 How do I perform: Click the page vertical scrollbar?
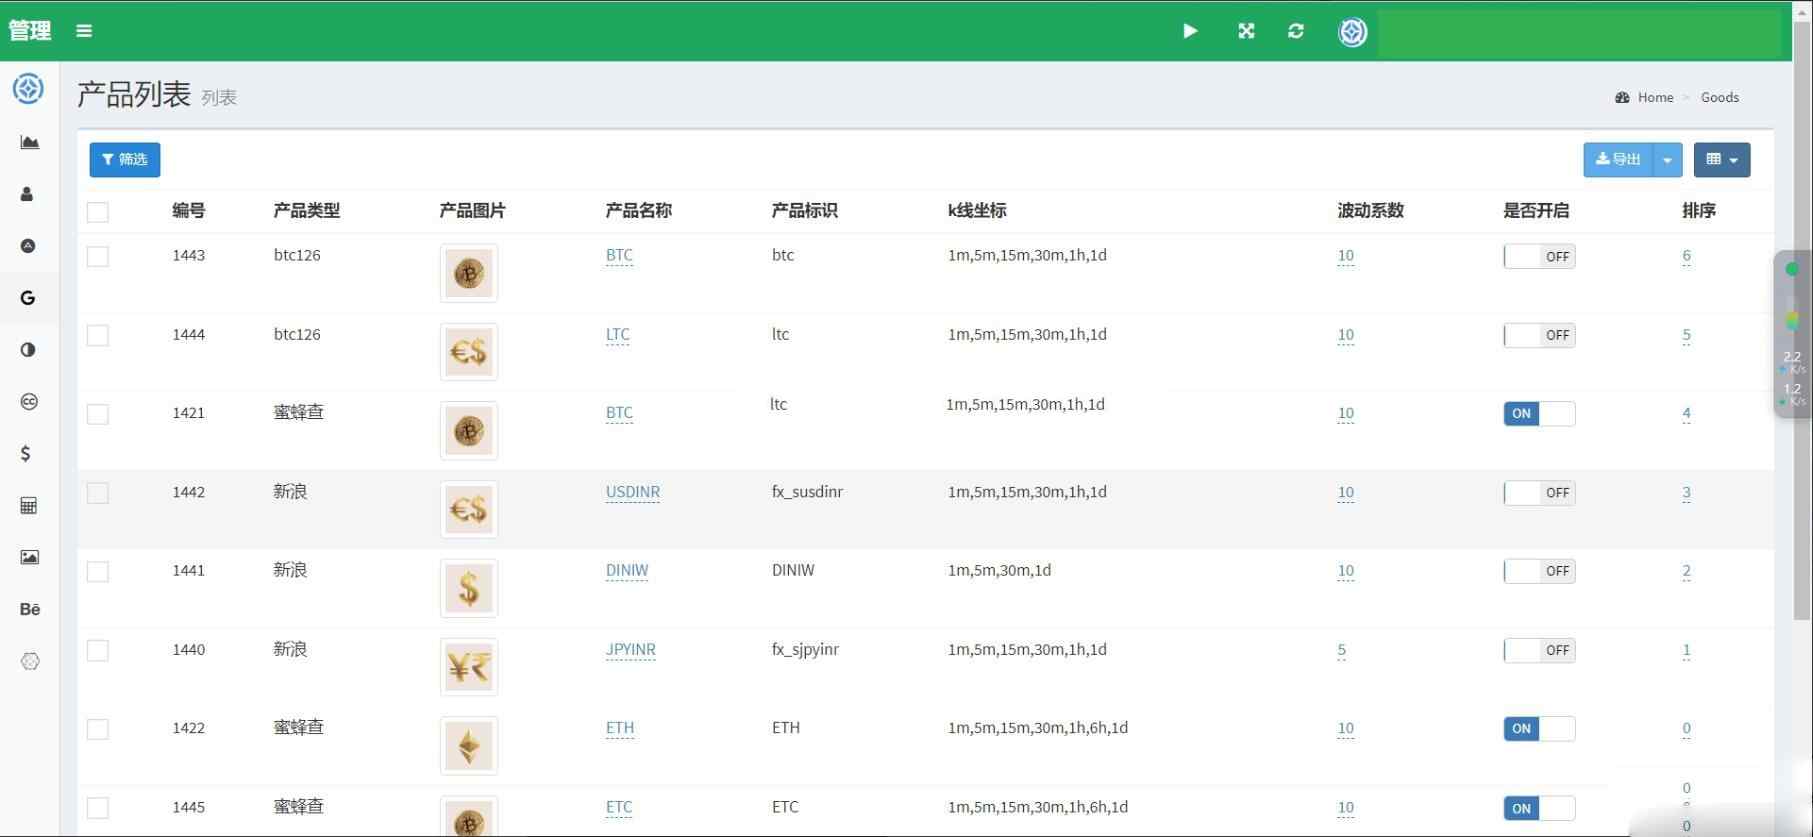pos(1802,320)
